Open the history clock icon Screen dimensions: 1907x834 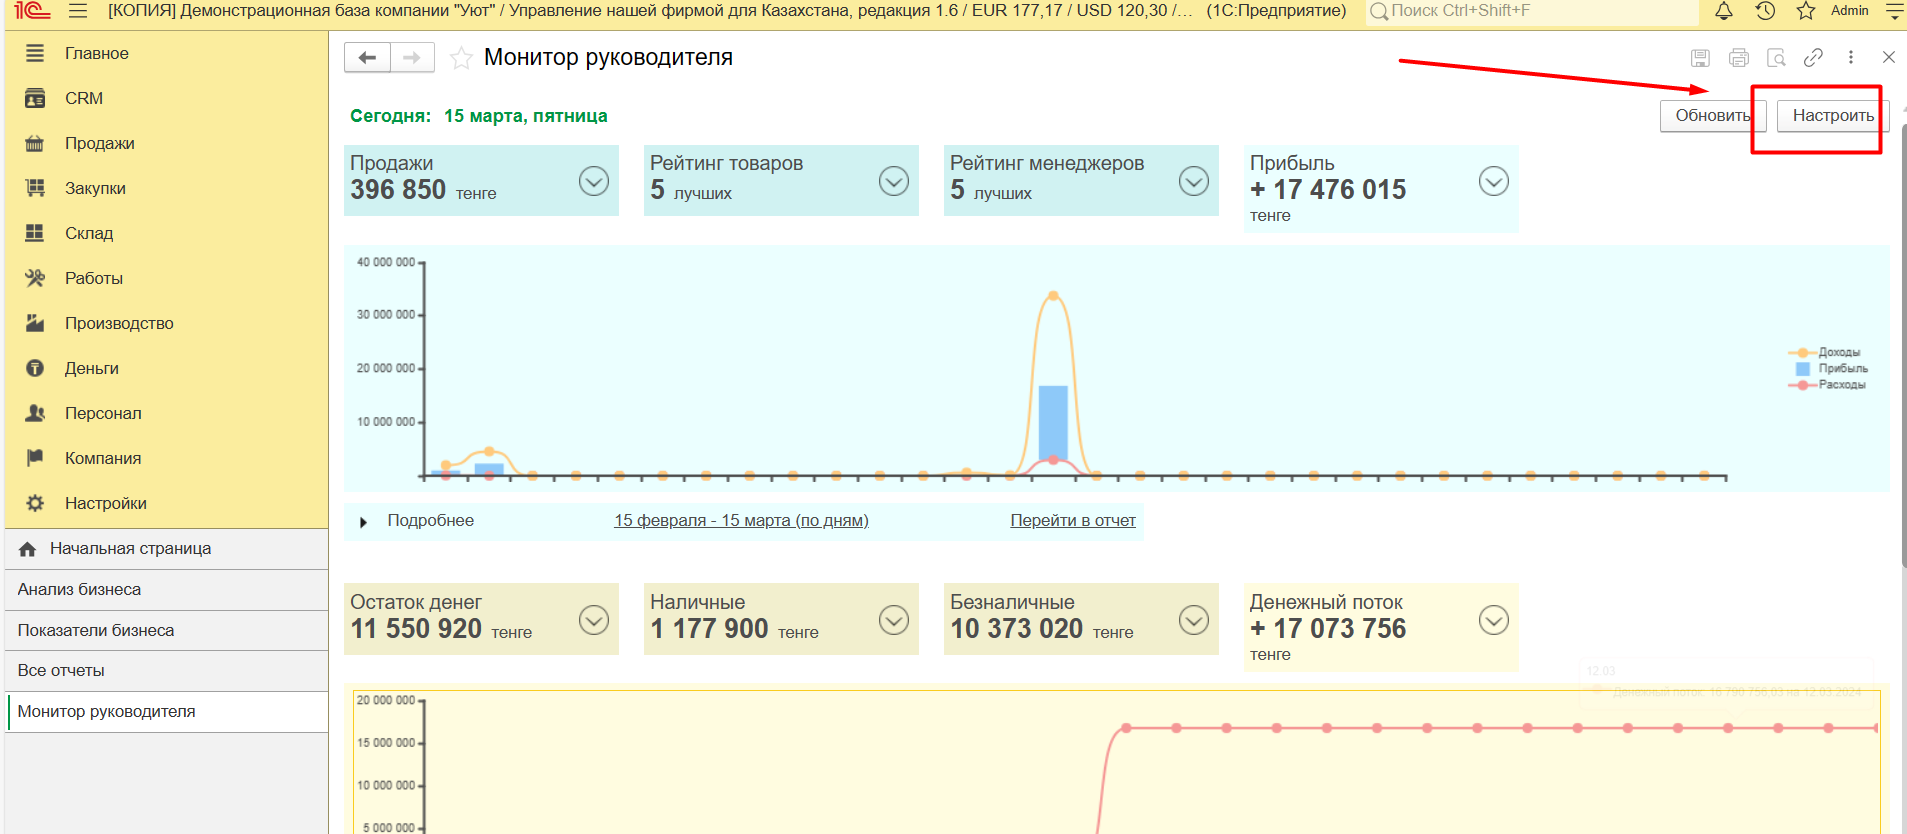(x=1765, y=11)
